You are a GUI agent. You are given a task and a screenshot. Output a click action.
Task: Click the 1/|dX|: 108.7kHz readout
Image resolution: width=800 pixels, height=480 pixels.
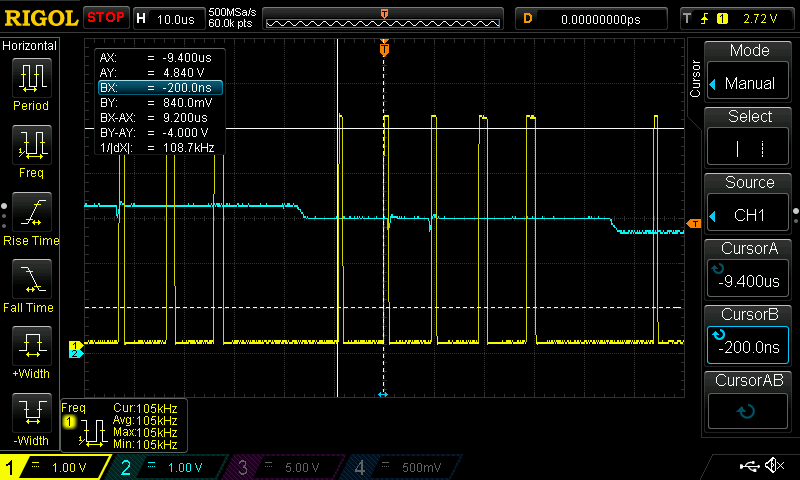coord(157,148)
